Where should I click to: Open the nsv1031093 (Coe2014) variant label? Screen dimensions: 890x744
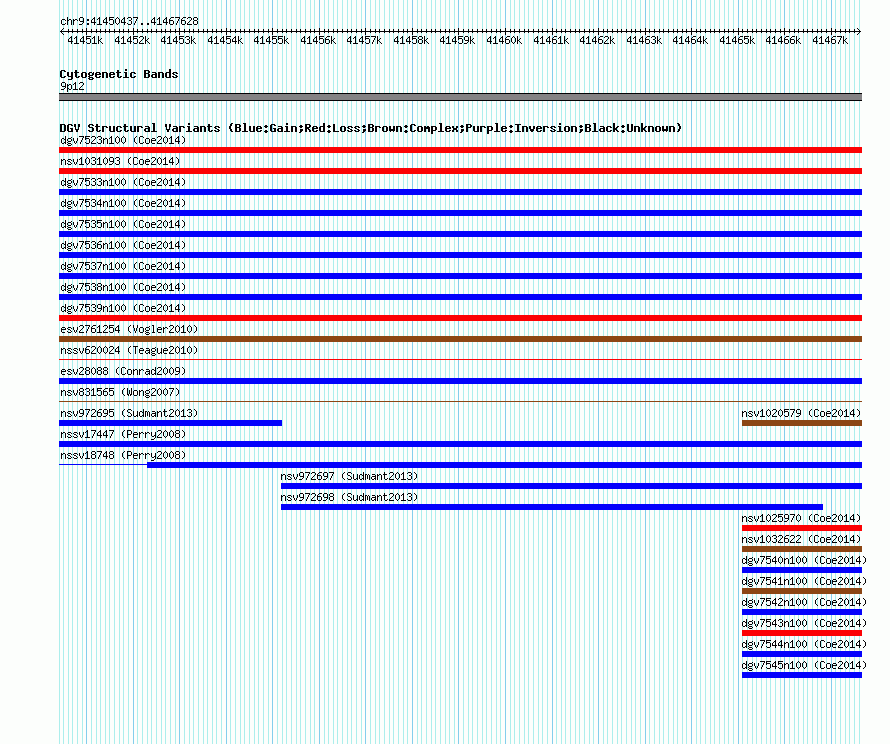[120, 161]
